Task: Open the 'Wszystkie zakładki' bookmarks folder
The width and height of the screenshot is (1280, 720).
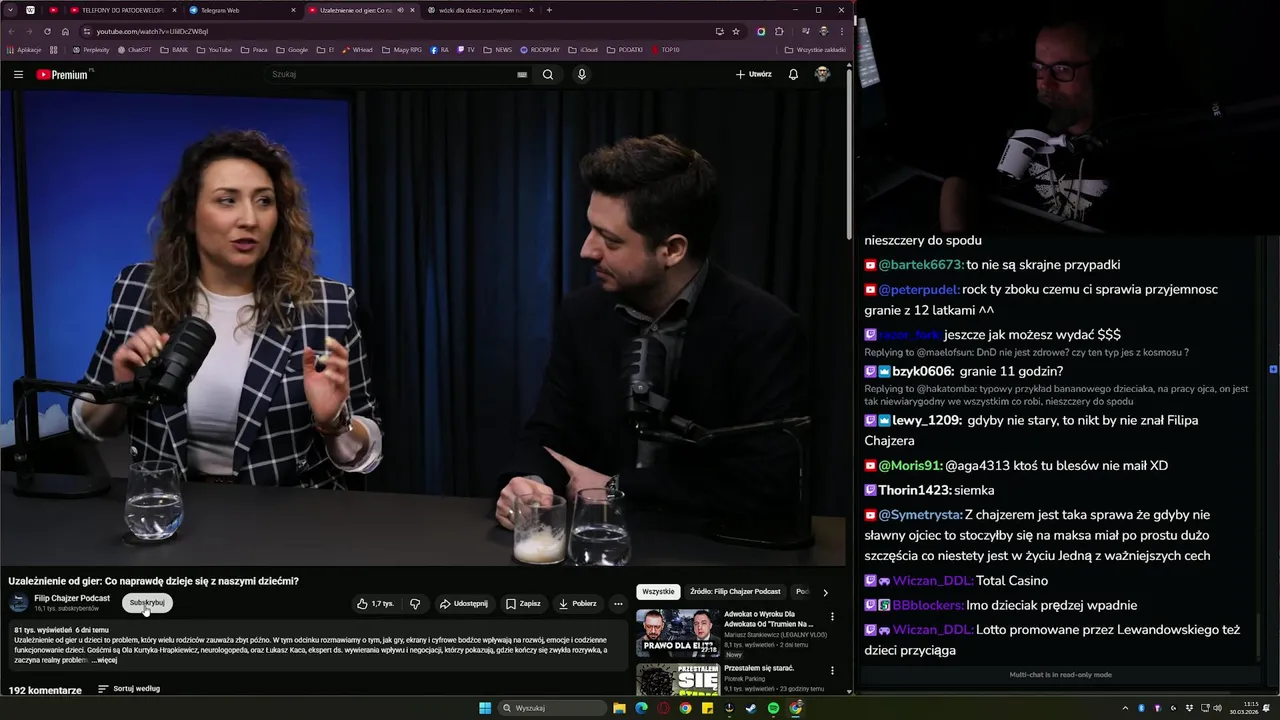Action: pyautogui.click(x=815, y=49)
